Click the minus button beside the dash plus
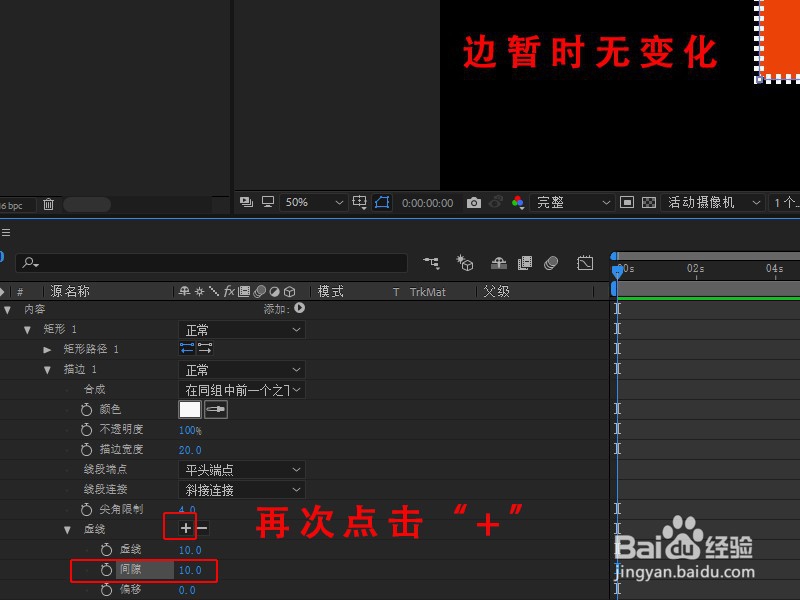 click(x=200, y=528)
